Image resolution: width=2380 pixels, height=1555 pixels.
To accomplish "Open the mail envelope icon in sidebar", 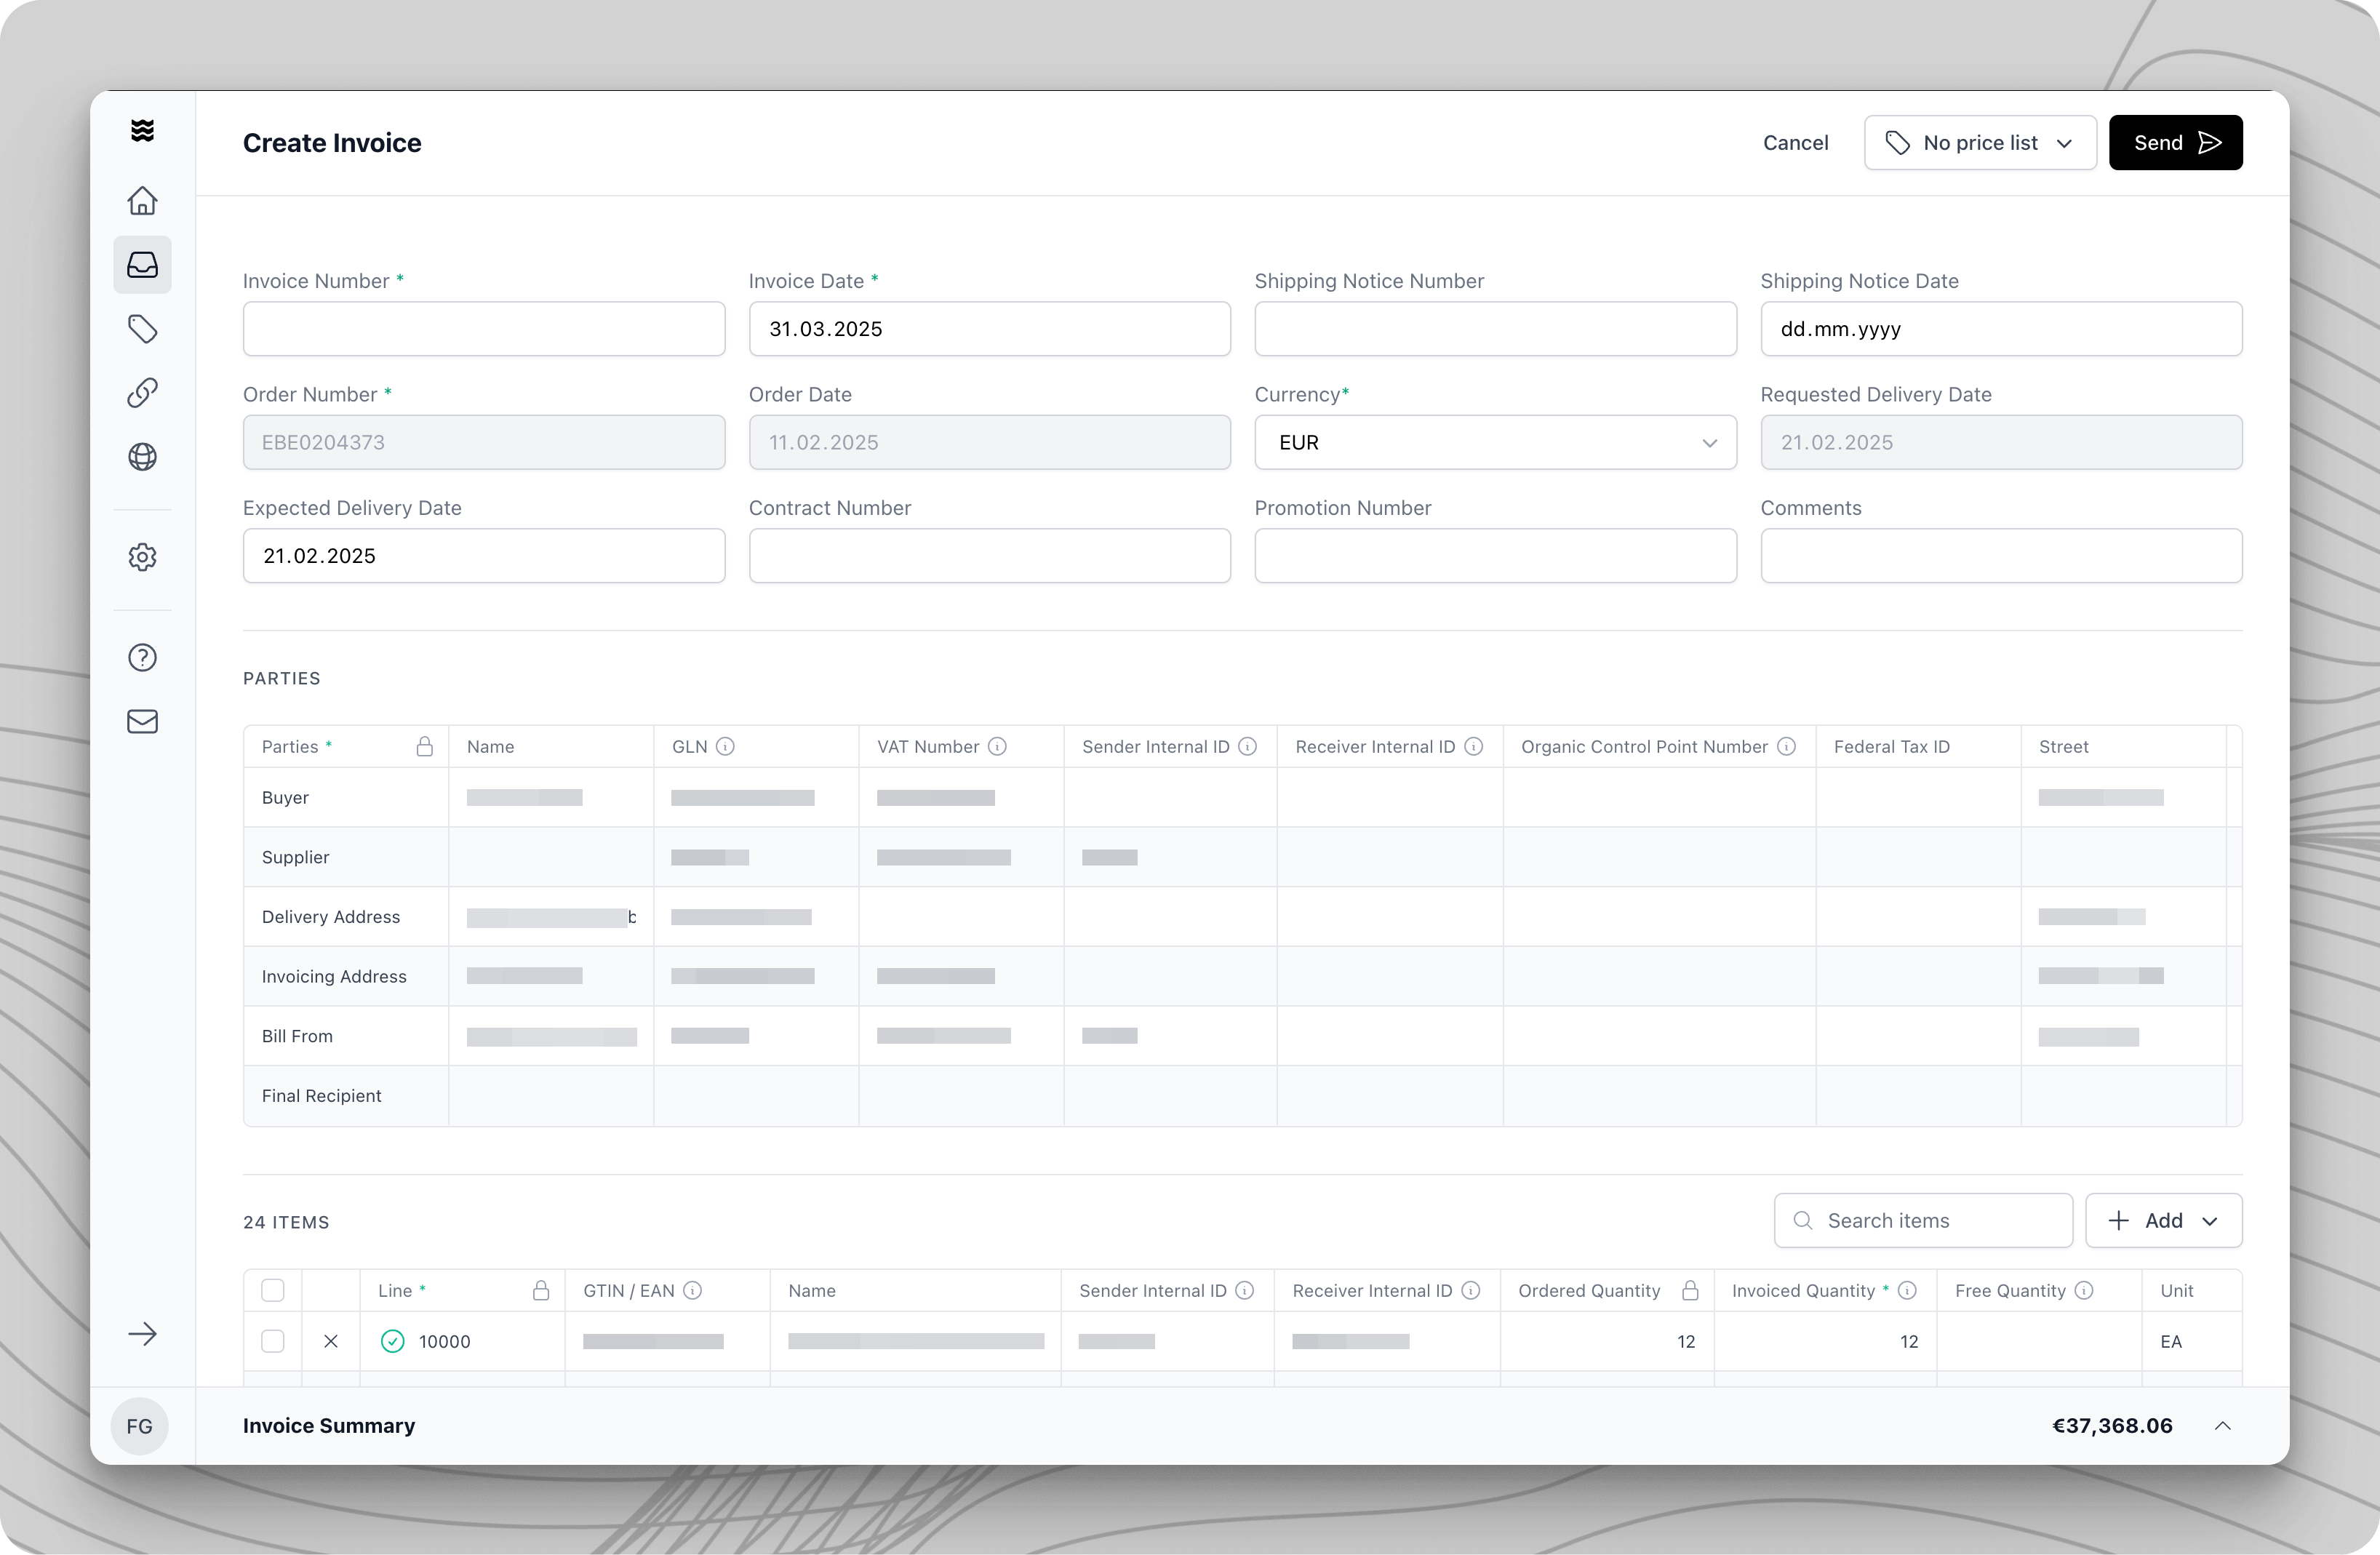I will [142, 721].
